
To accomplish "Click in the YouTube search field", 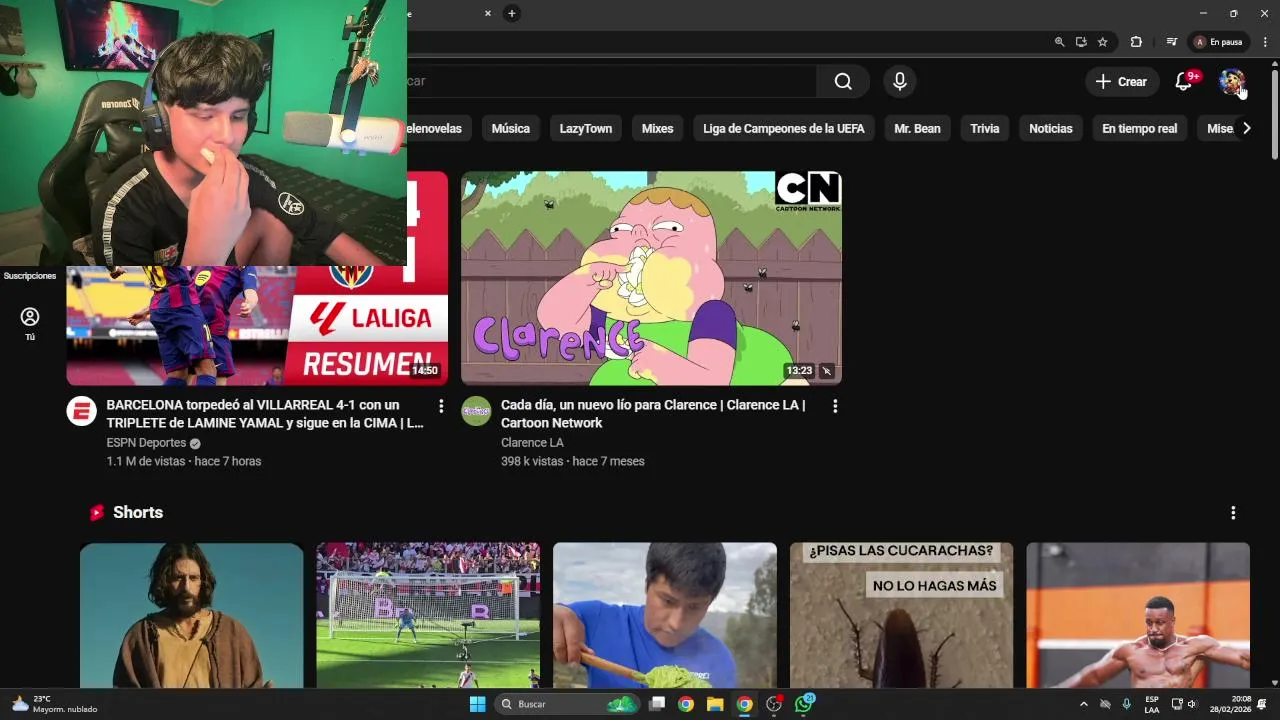I will pos(610,81).
